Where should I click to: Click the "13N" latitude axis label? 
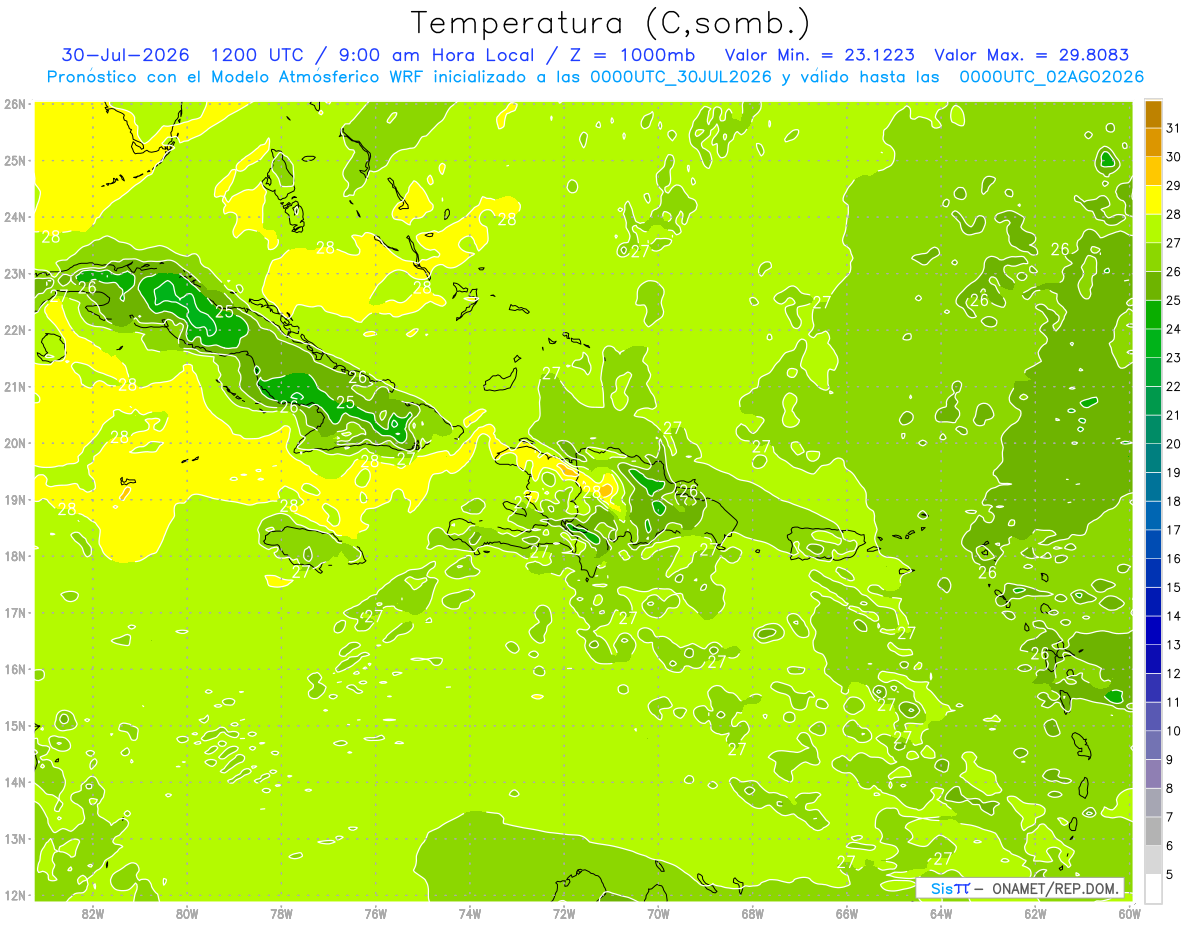tap(15, 838)
